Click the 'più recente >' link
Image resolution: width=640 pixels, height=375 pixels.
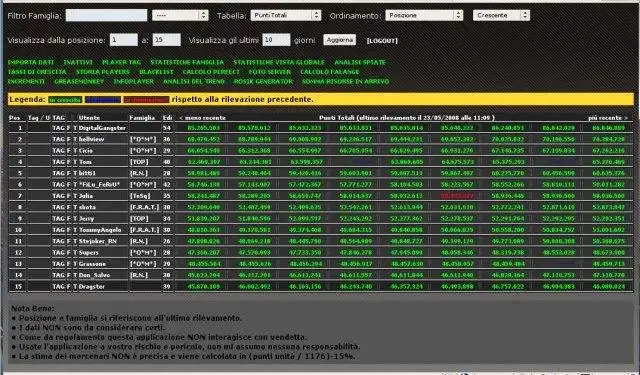608,118
